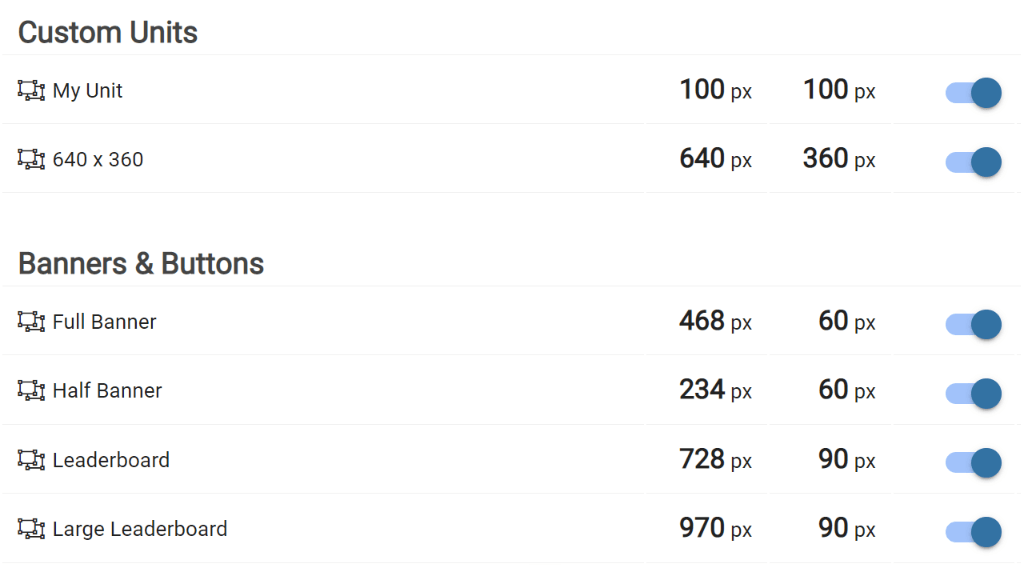This screenshot has width=1021, height=565.
Task: Click the Banners & Buttons section heading
Action: click(x=141, y=264)
